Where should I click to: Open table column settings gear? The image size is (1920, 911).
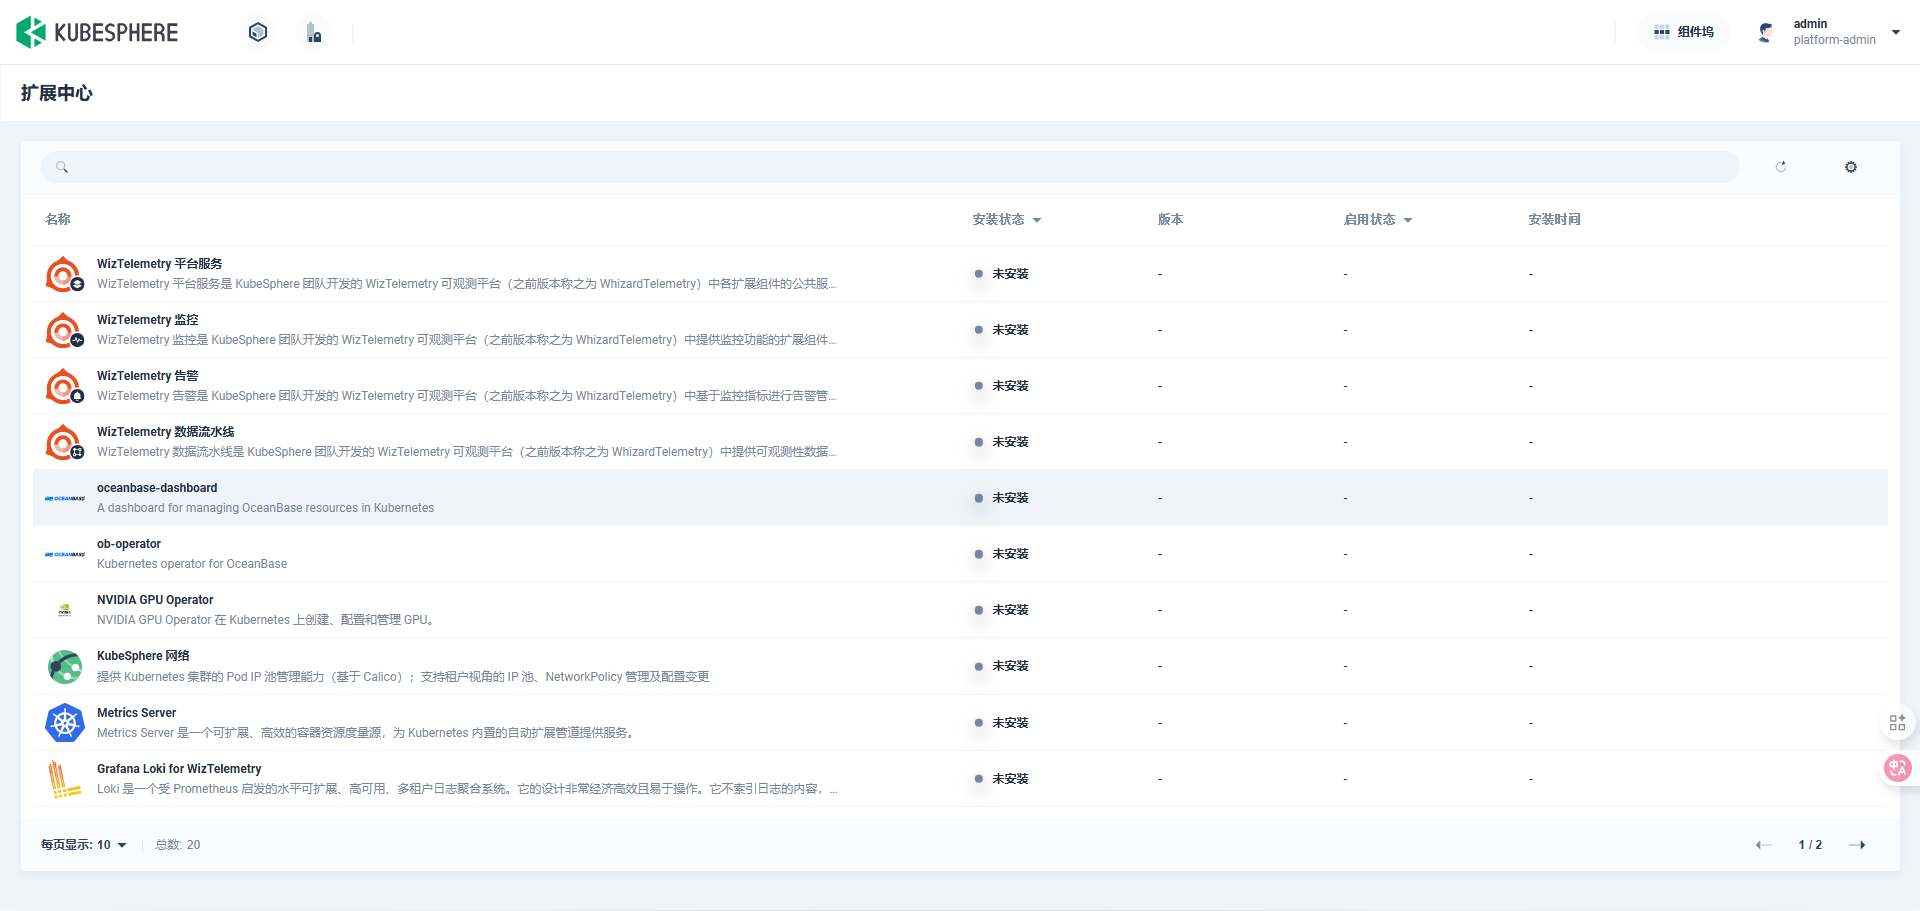[x=1851, y=167]
